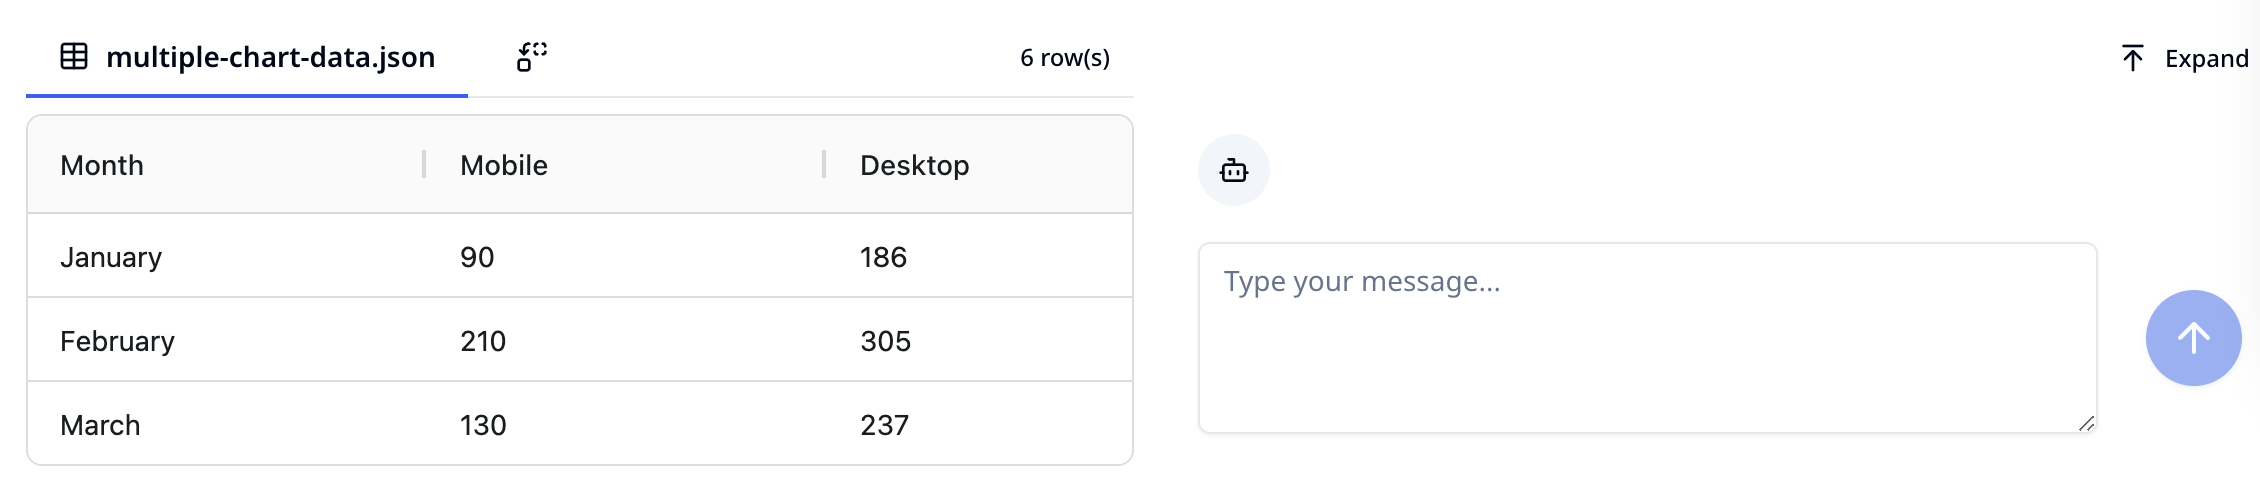
Task: Select the Desktop column header
Action: coord(914,165)
